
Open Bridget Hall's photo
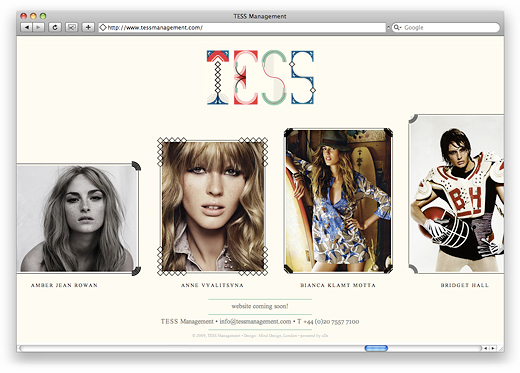(456, 194)
